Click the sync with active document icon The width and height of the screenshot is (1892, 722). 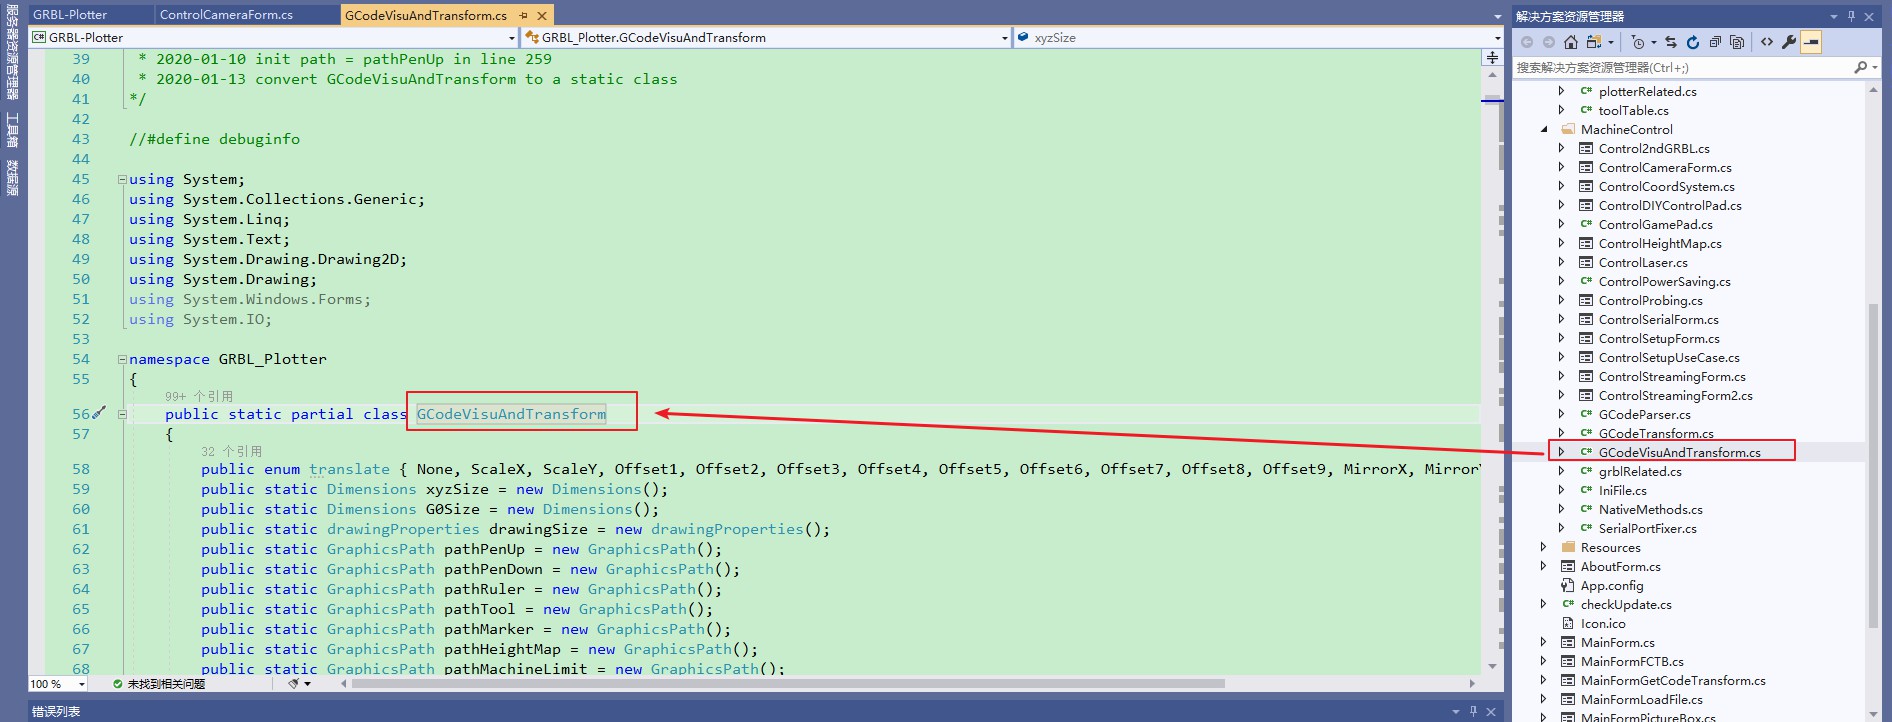[1671, 42]
